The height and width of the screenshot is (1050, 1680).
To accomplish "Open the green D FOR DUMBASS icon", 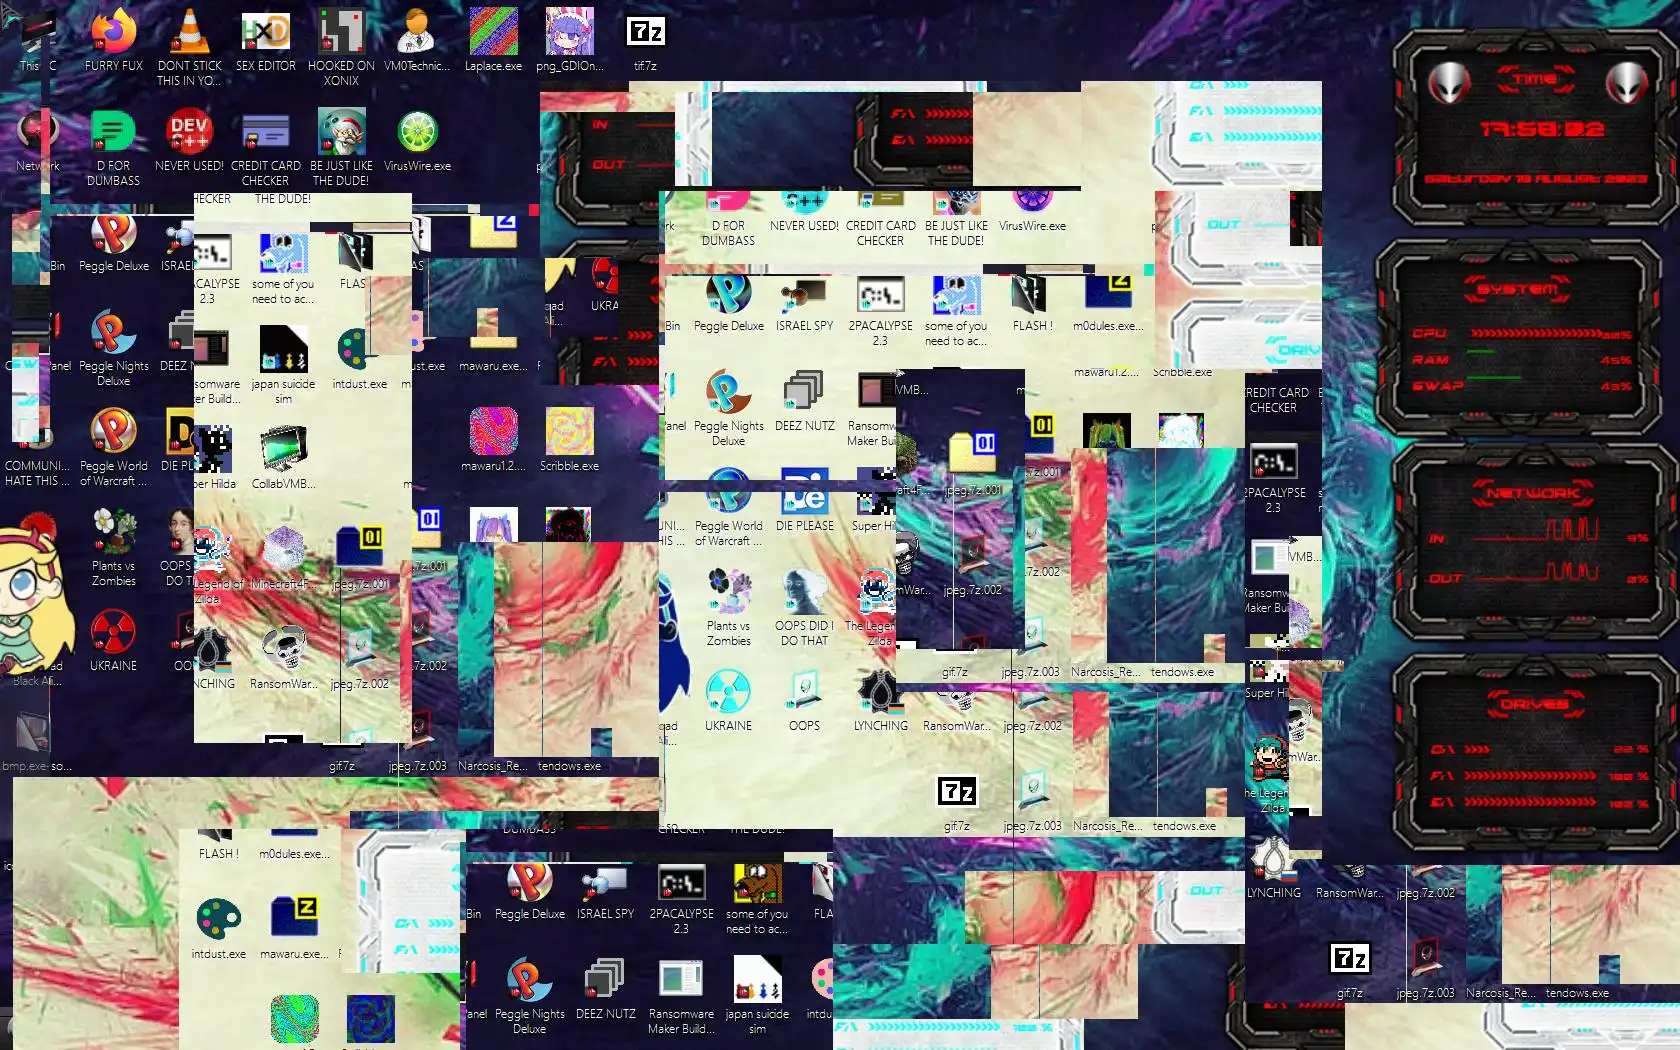I will click(x=114, y=132).
